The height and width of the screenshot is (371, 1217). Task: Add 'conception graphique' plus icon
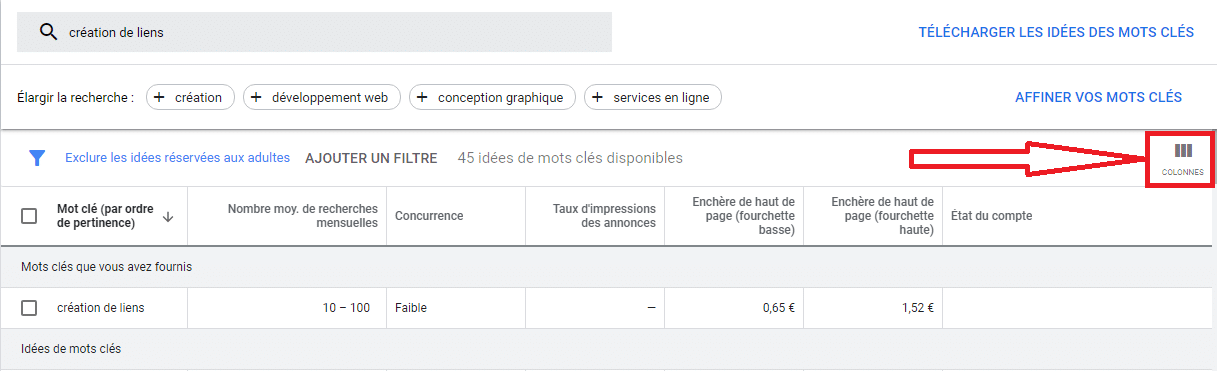(422, 97)
